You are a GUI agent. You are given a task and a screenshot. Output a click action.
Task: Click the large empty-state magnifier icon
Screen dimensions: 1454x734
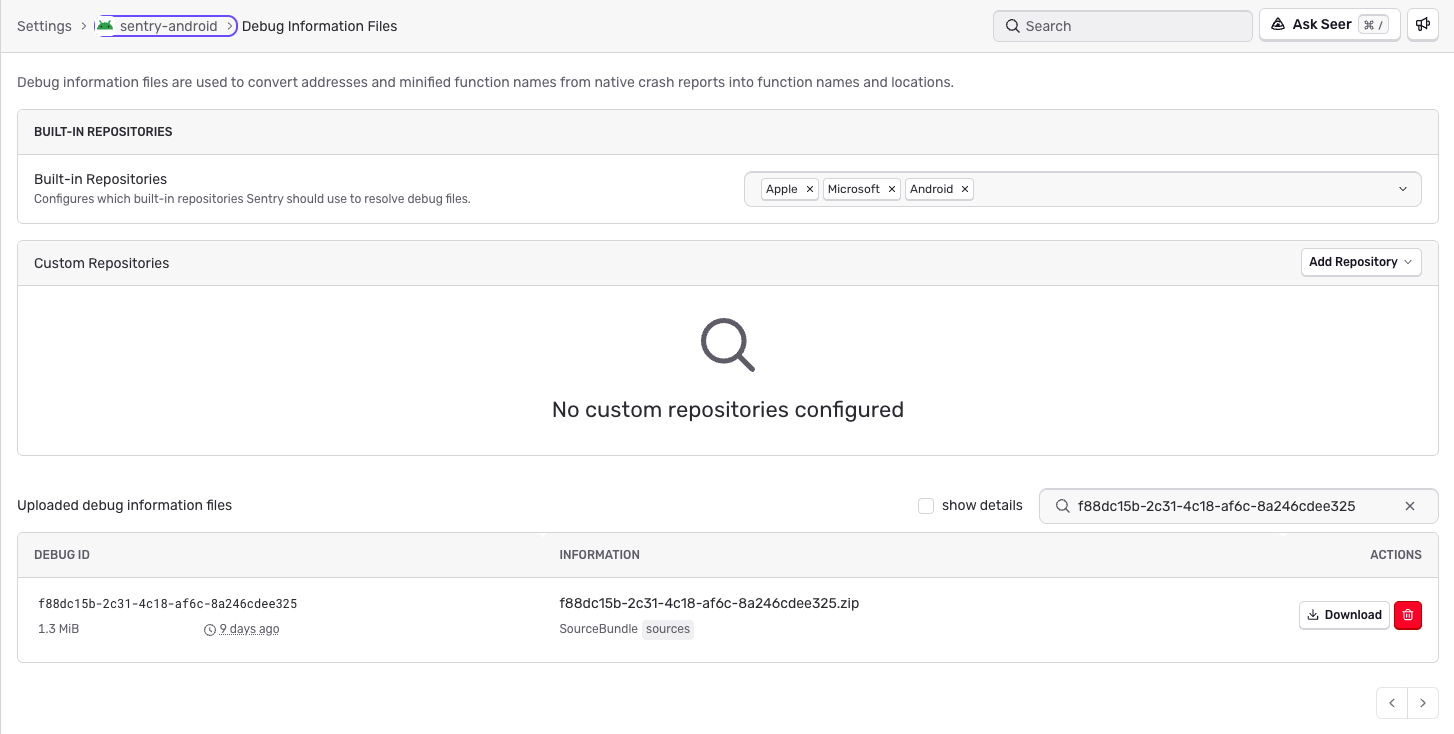pos(727,345)
